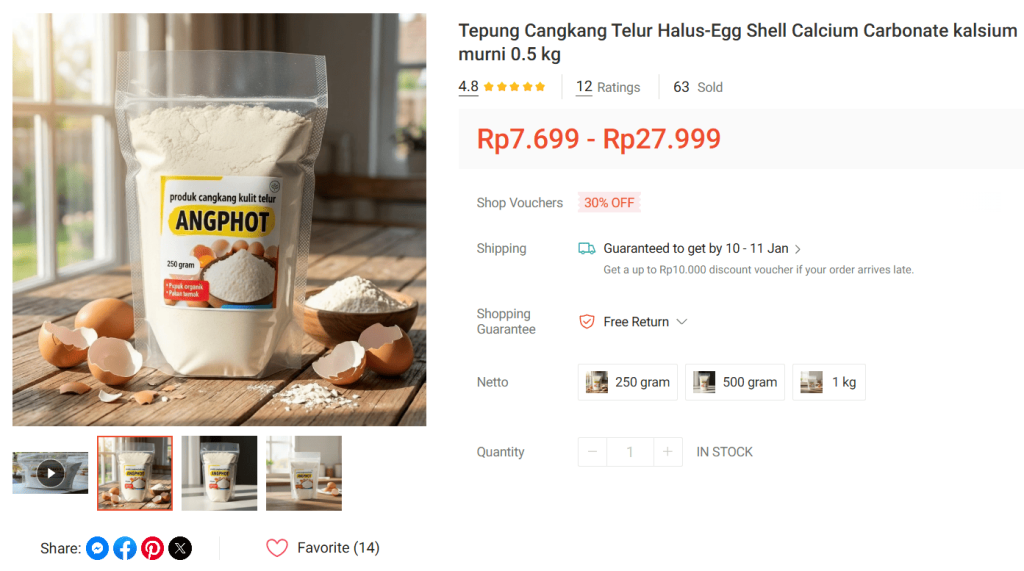This screenshot has width=1024, height=571.
Task: Click the Free Return shield icon
Action: [x=586, y=321]
